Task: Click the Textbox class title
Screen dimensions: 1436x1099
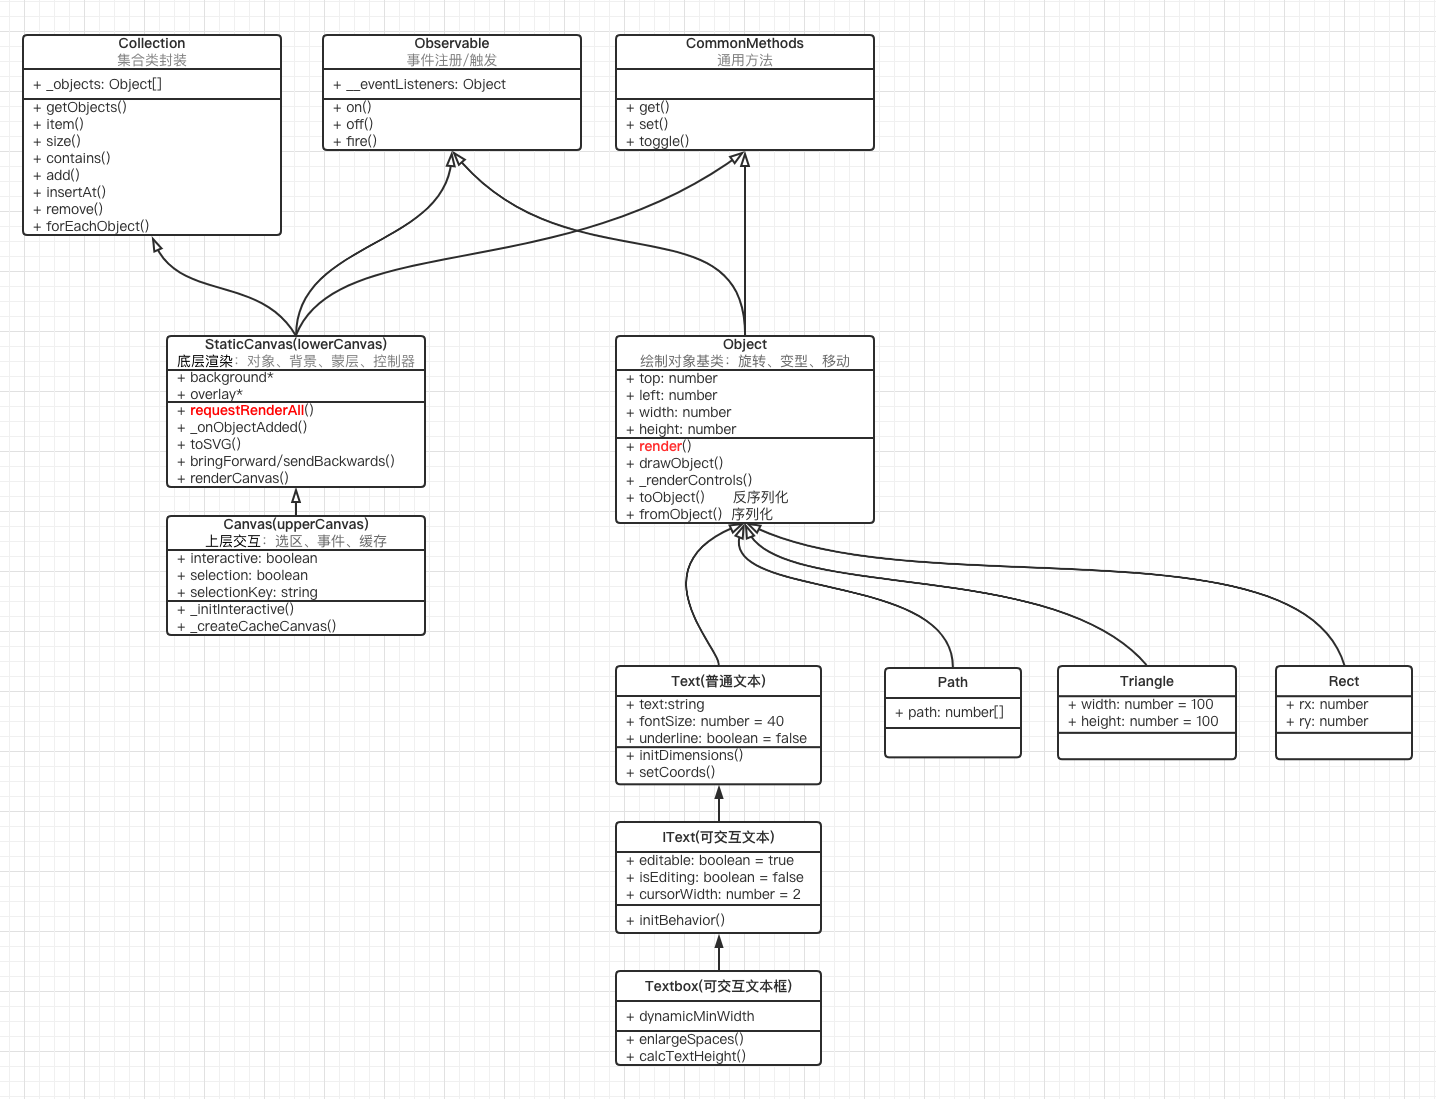Action: [718, 986]
